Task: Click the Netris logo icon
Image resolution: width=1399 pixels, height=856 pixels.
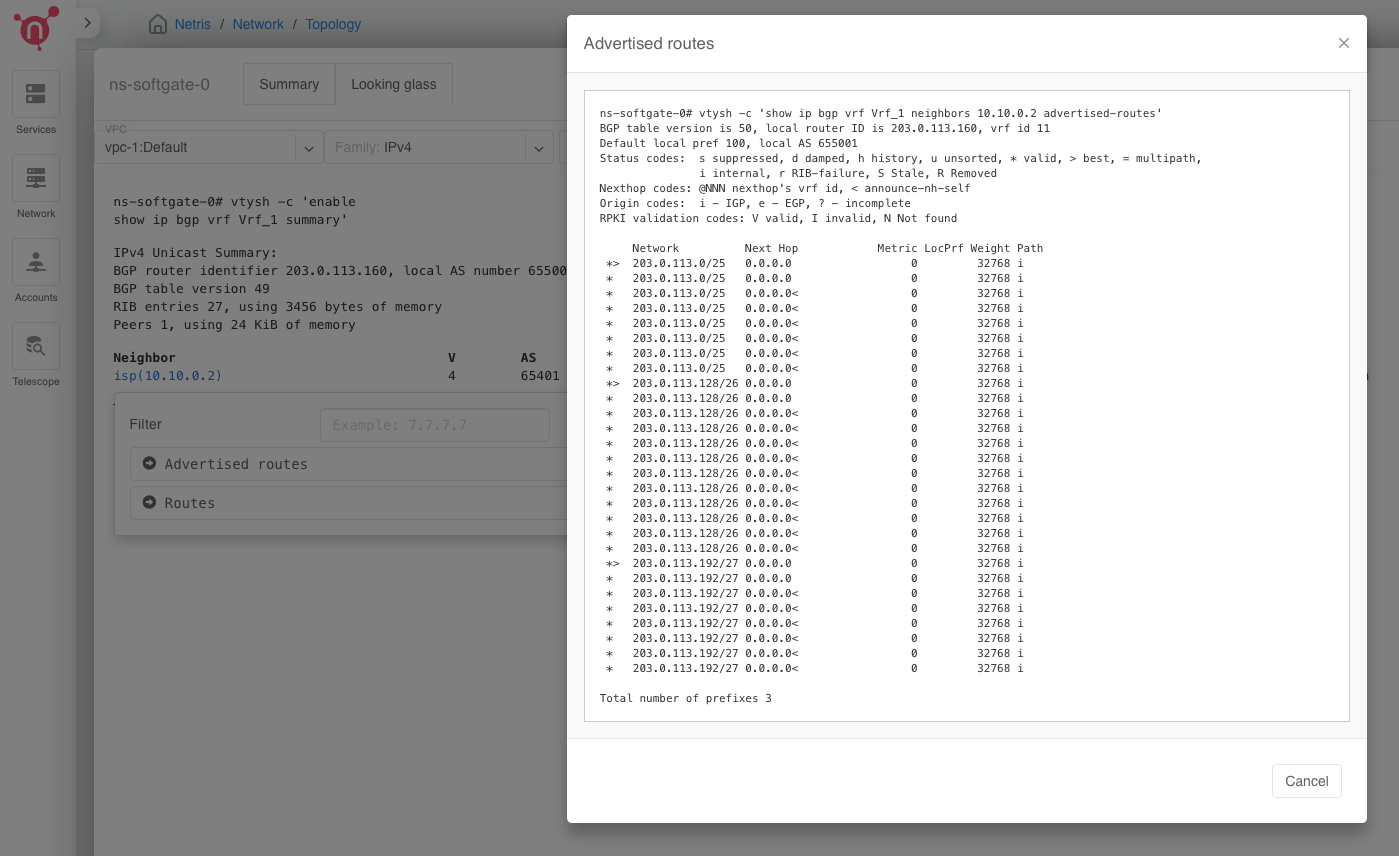Action: click(x=36, y=28)
